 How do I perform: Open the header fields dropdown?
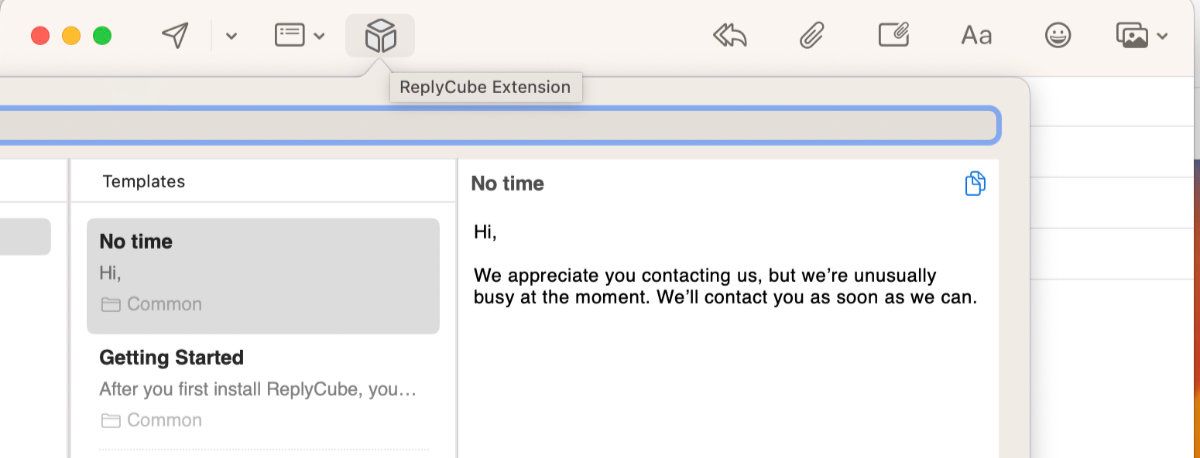pos(300,36)
